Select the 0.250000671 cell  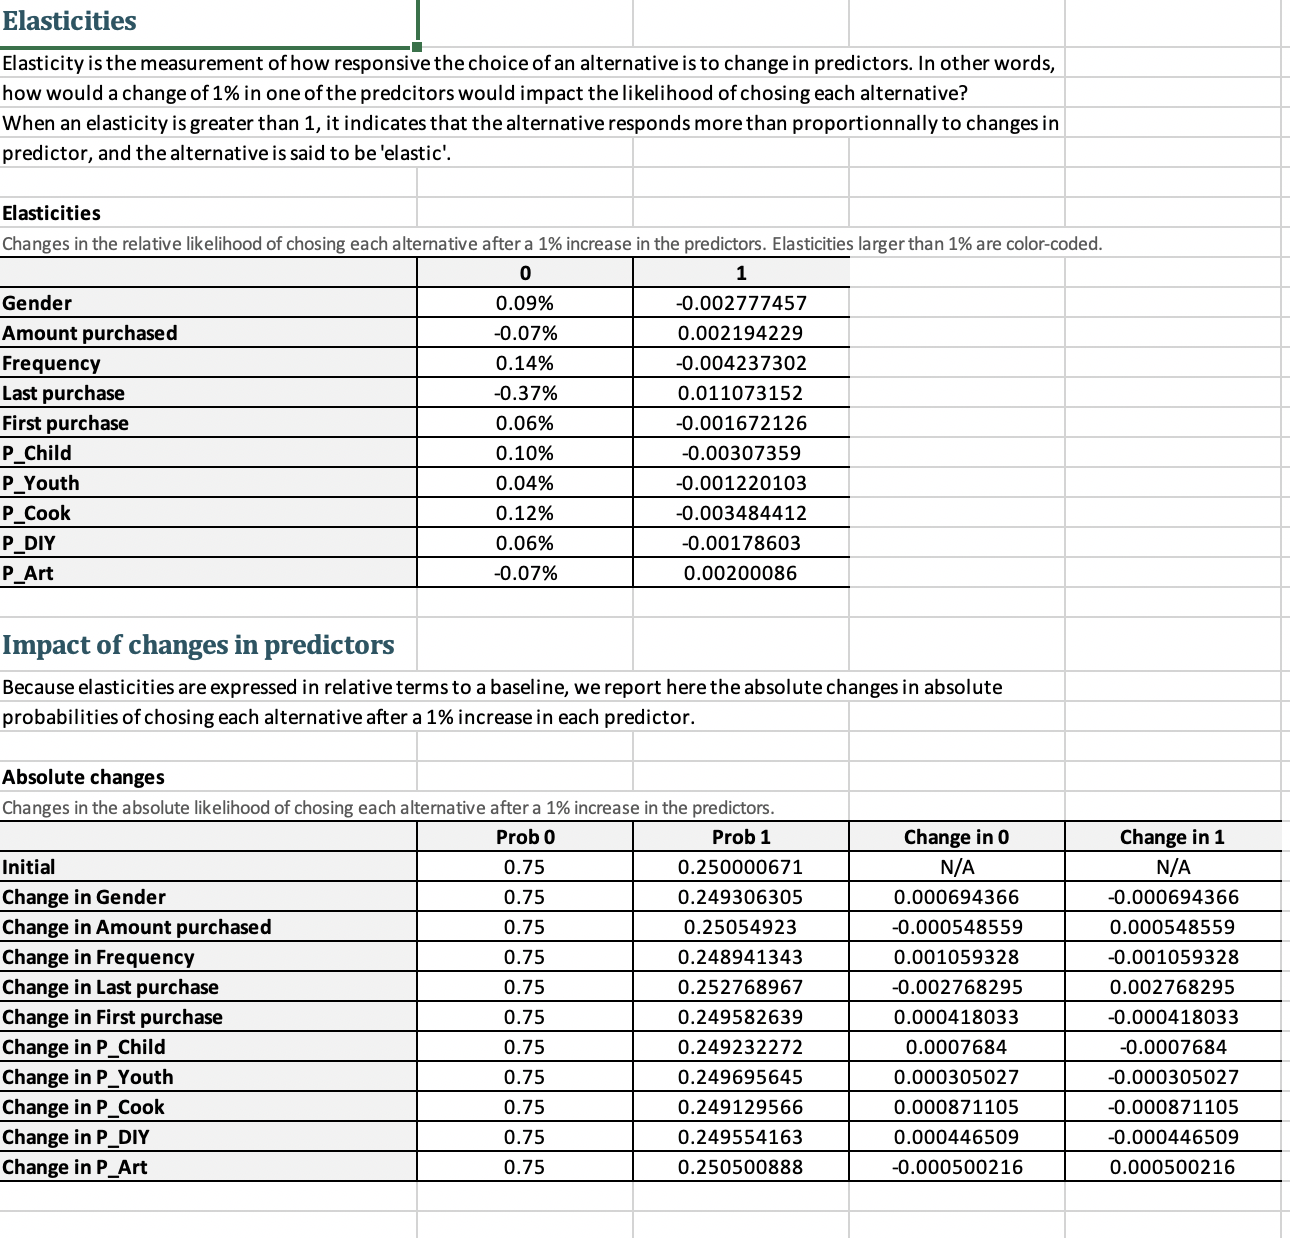pyautogui.click(x=741, y=867)
